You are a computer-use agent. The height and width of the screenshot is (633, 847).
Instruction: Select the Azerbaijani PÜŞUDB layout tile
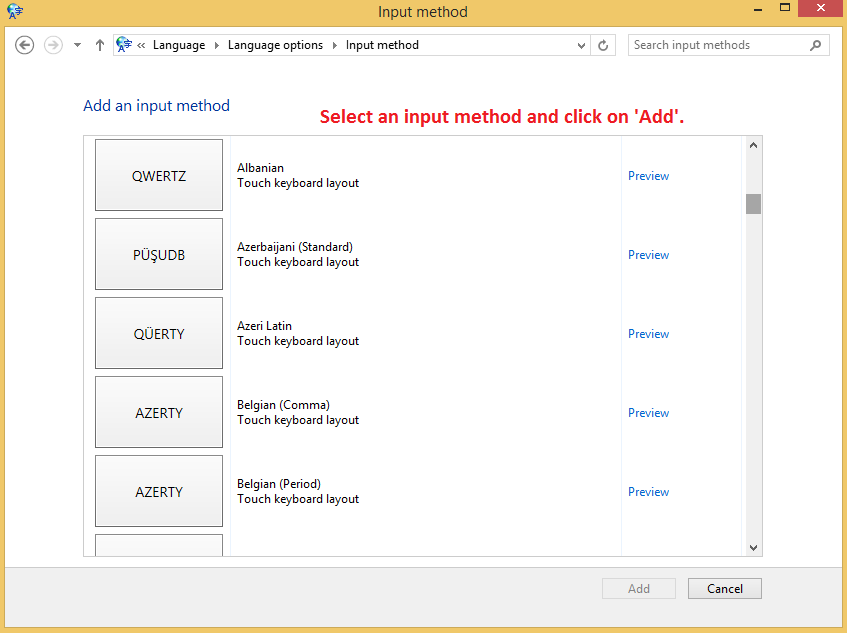click(159, 254)
